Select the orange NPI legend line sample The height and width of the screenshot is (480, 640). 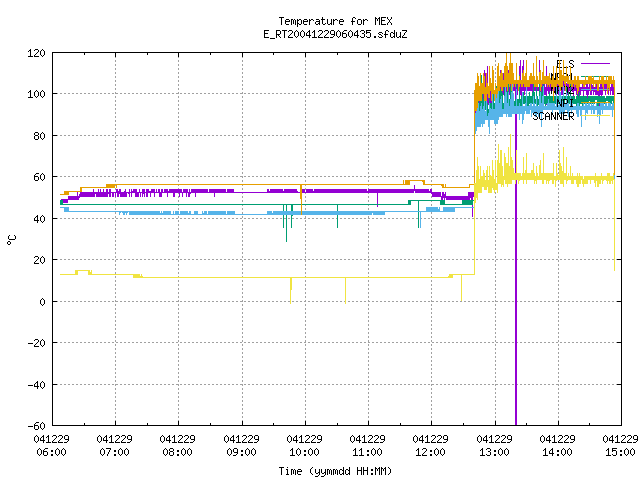click(x=595, y=103)
